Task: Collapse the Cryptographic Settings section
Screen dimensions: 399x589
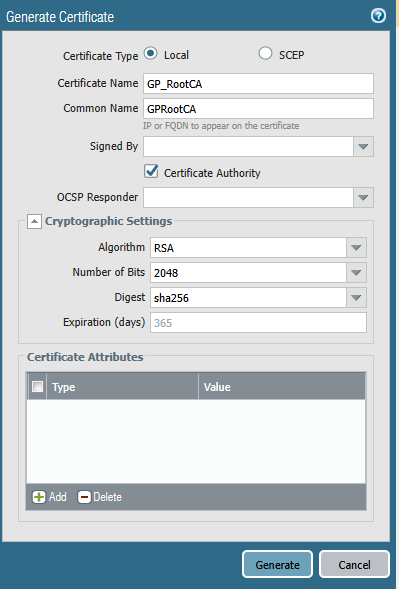Action: 34,222
